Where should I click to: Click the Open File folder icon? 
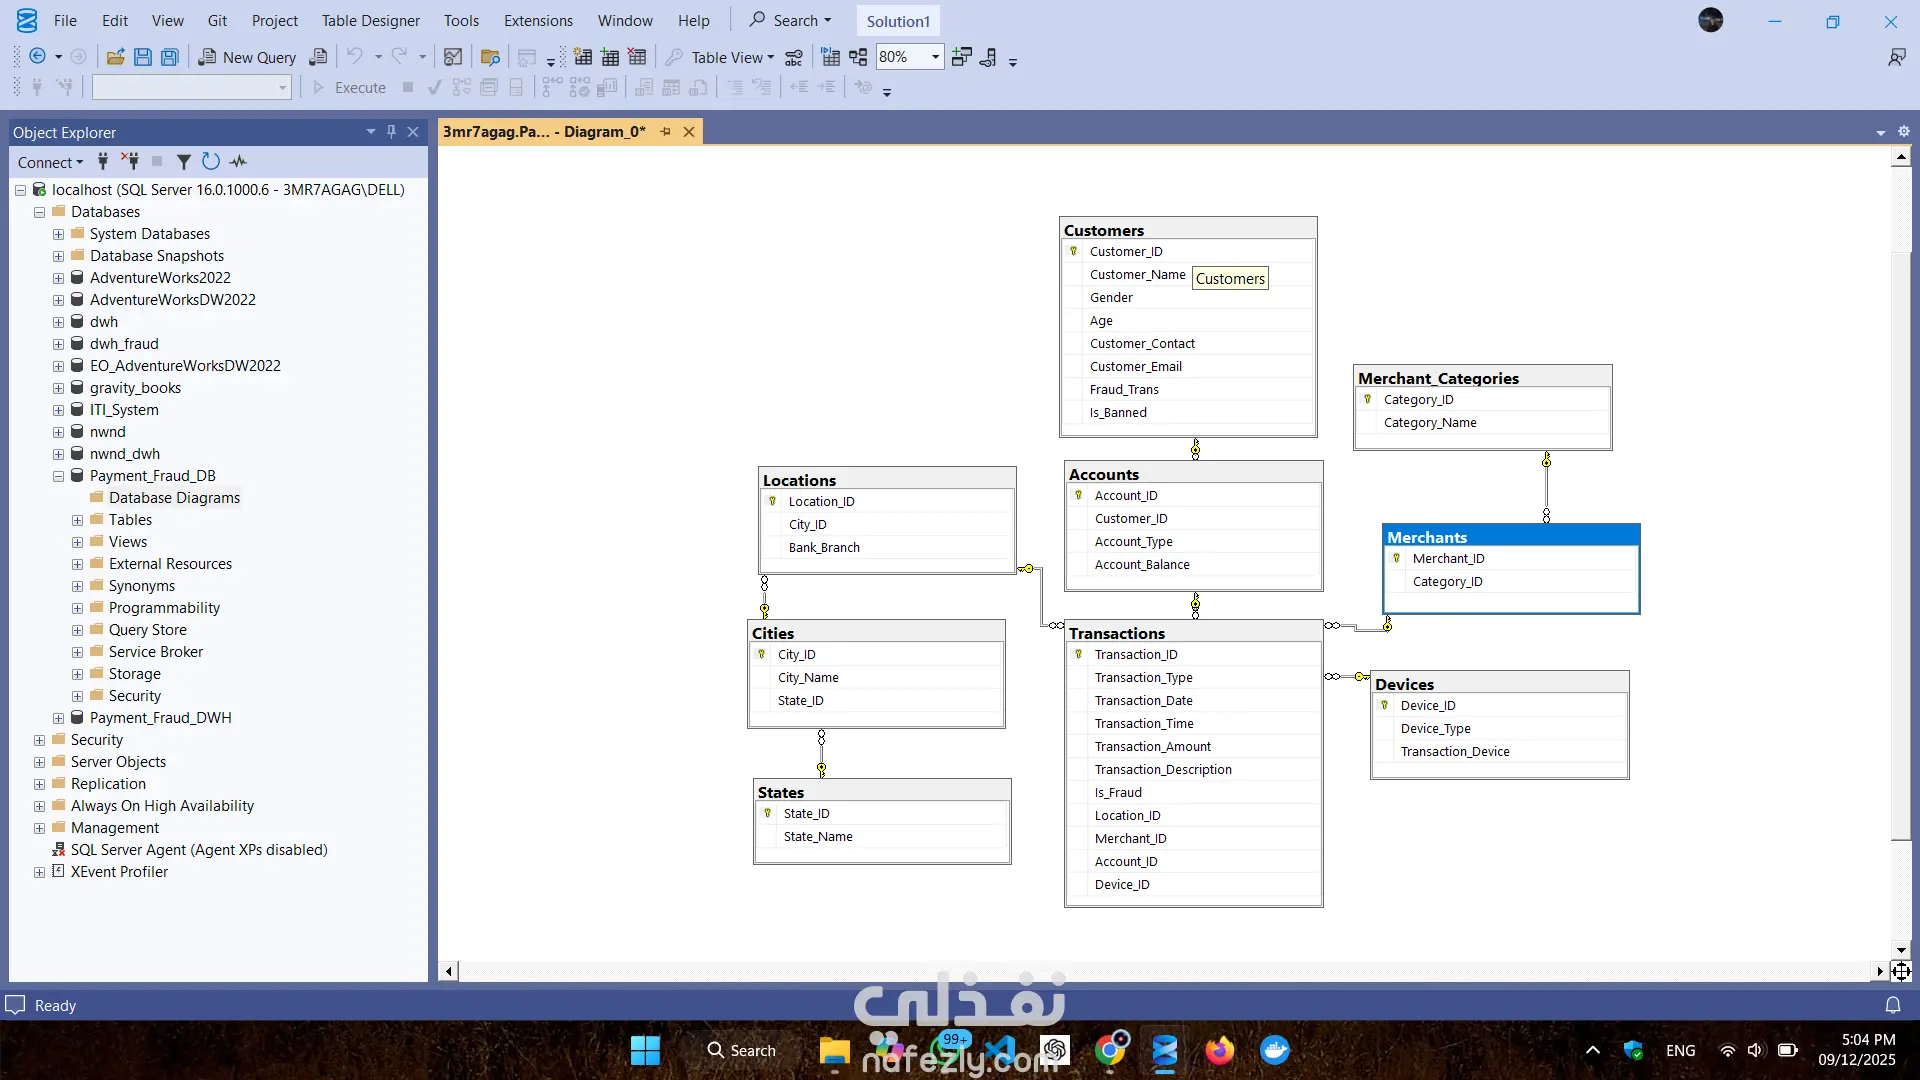pos(116,57)
